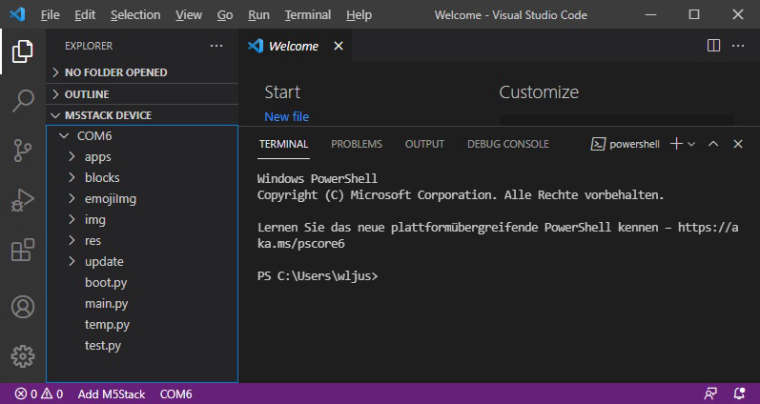Viewport: 760px width, 404px height.
Task: Click Add M5Stack in status bar
Action: click(111, 394)
